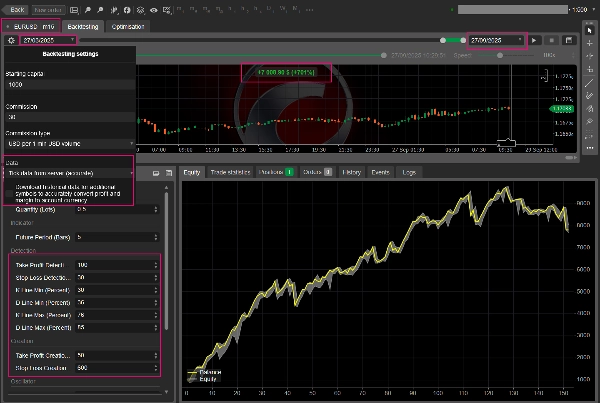Start the backtest with the play button
This screenshot has height=403, width=600.
(535, 40)
